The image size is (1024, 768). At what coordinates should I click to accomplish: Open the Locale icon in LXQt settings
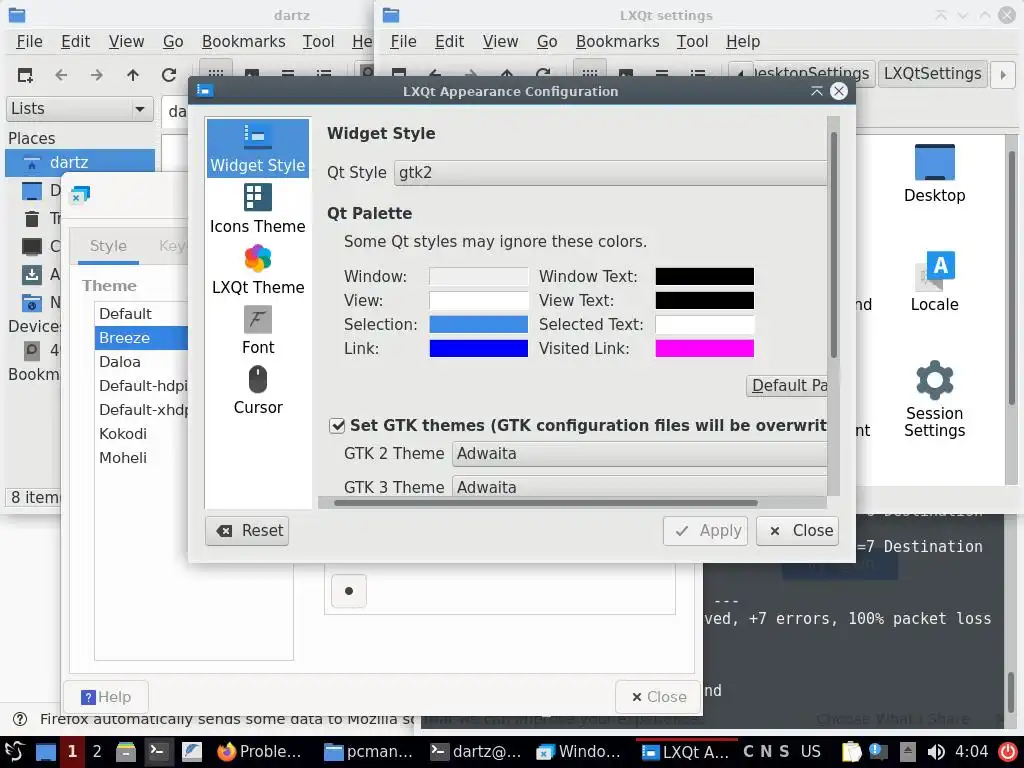tap(935, 282)
